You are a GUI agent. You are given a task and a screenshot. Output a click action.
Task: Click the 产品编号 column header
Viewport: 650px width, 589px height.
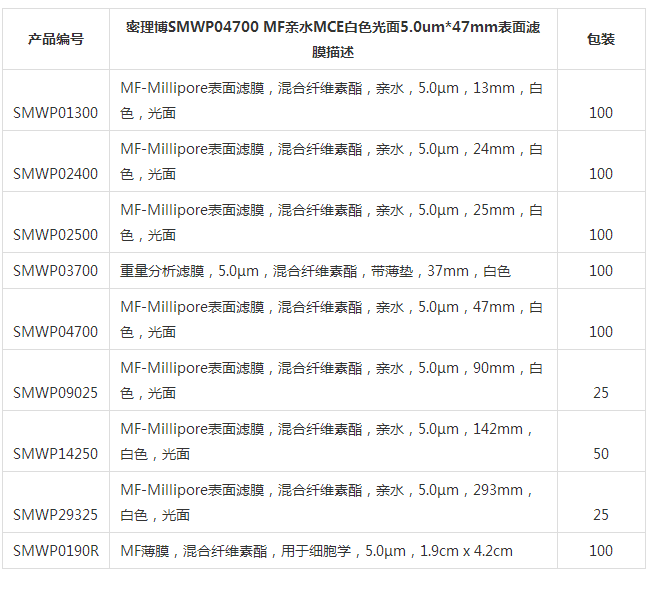56,39
